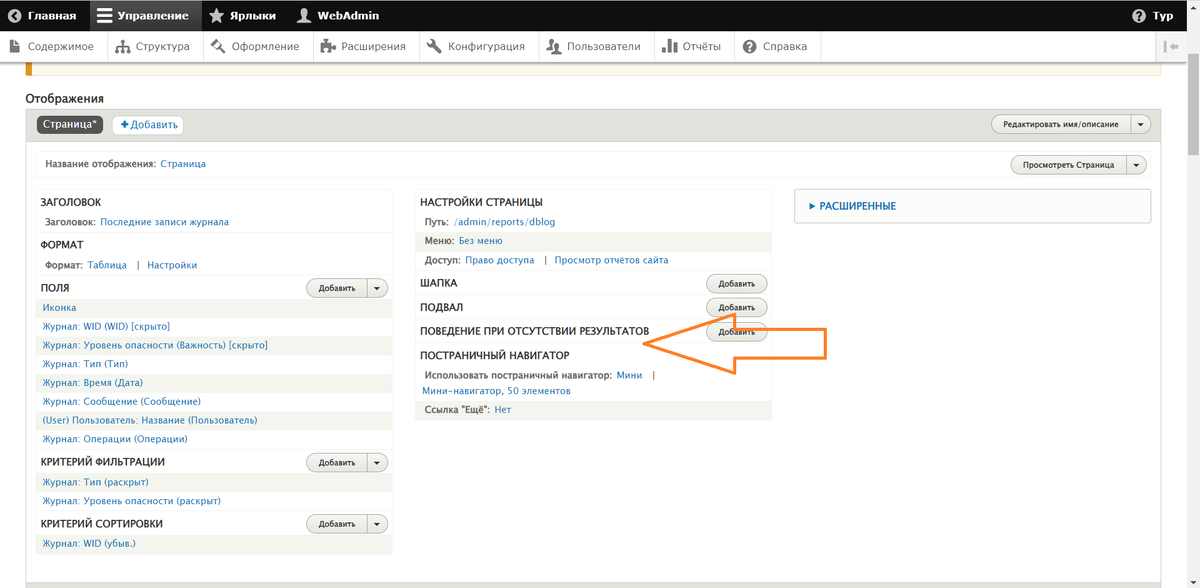Edit Ссылка "Ещё" value Нет

[503, 410]
